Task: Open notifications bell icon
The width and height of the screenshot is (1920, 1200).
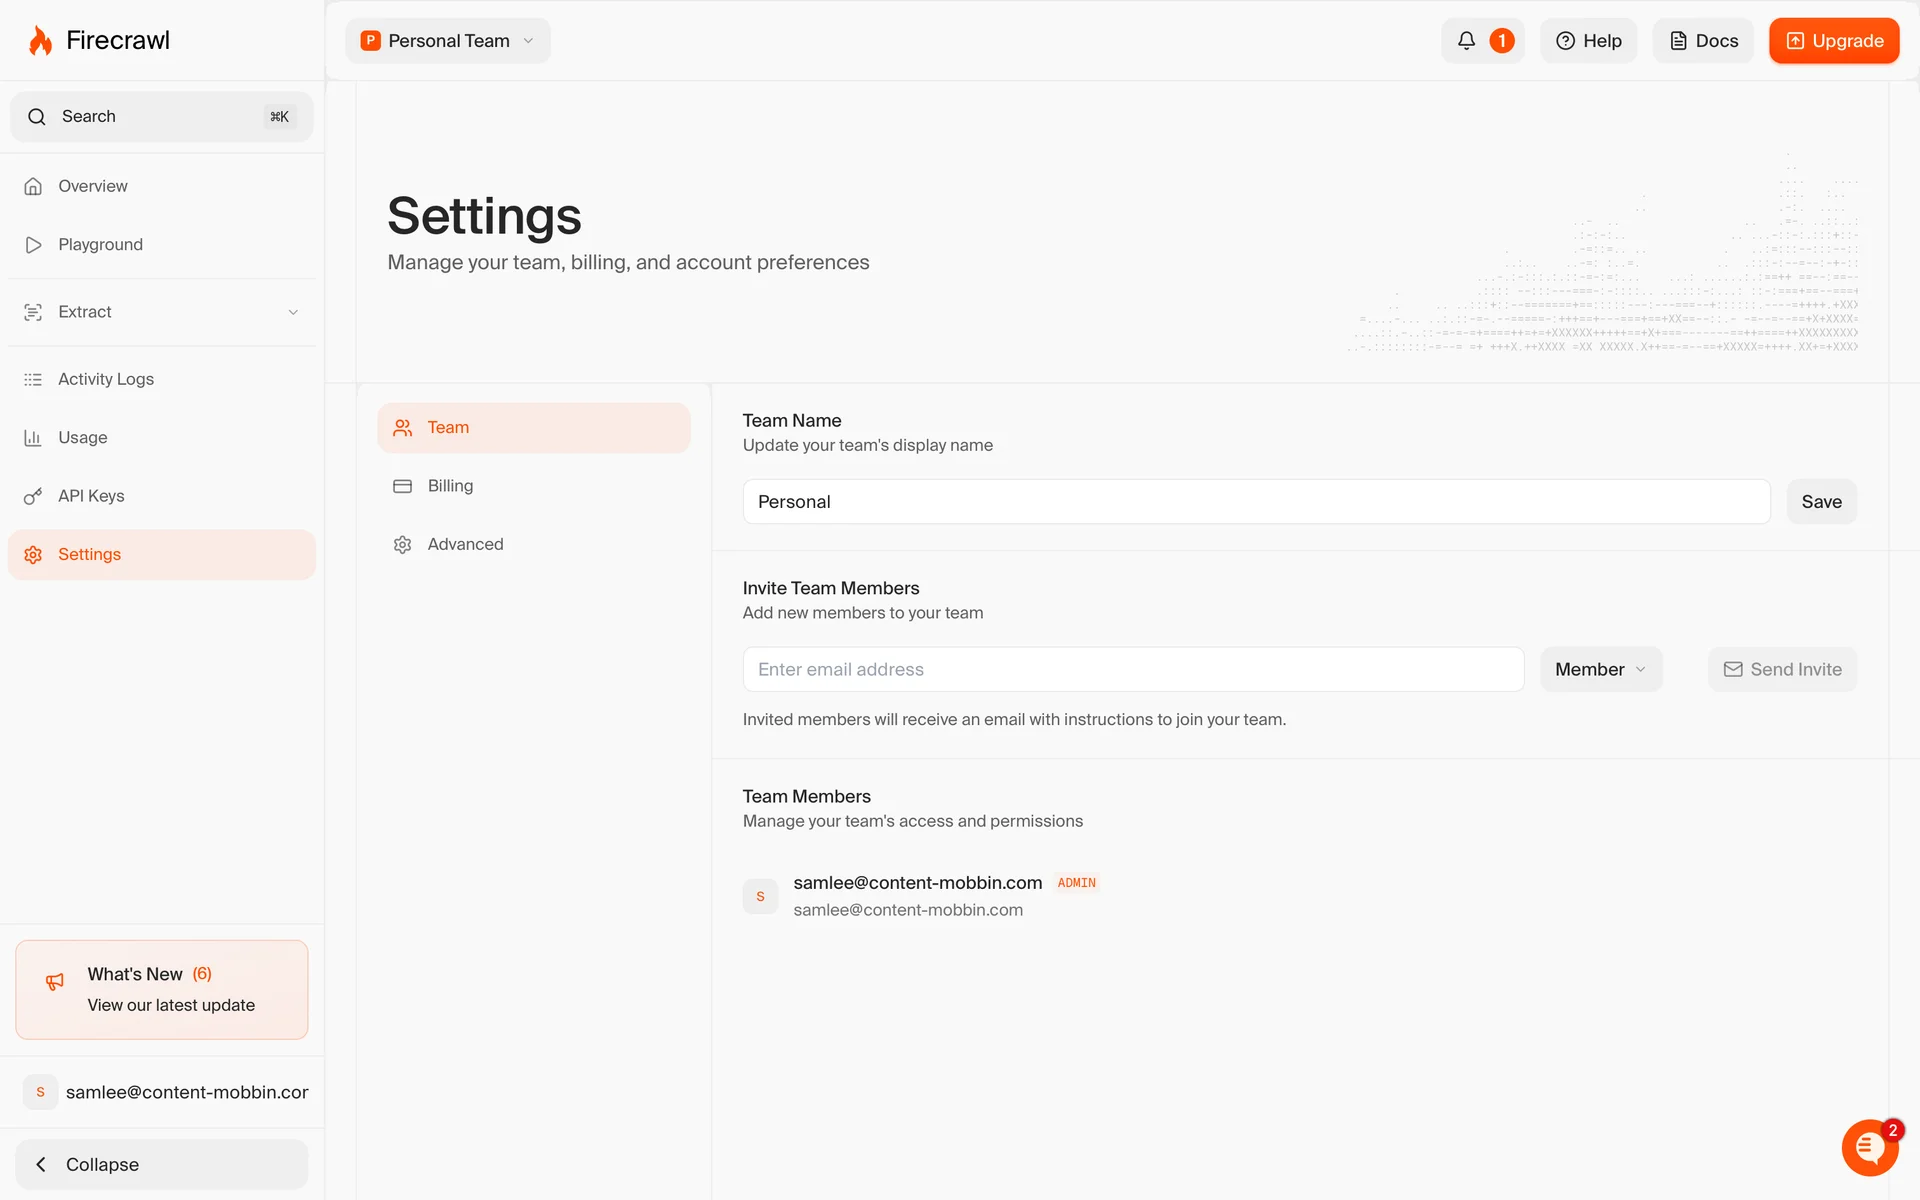Action: [1466, 41]
